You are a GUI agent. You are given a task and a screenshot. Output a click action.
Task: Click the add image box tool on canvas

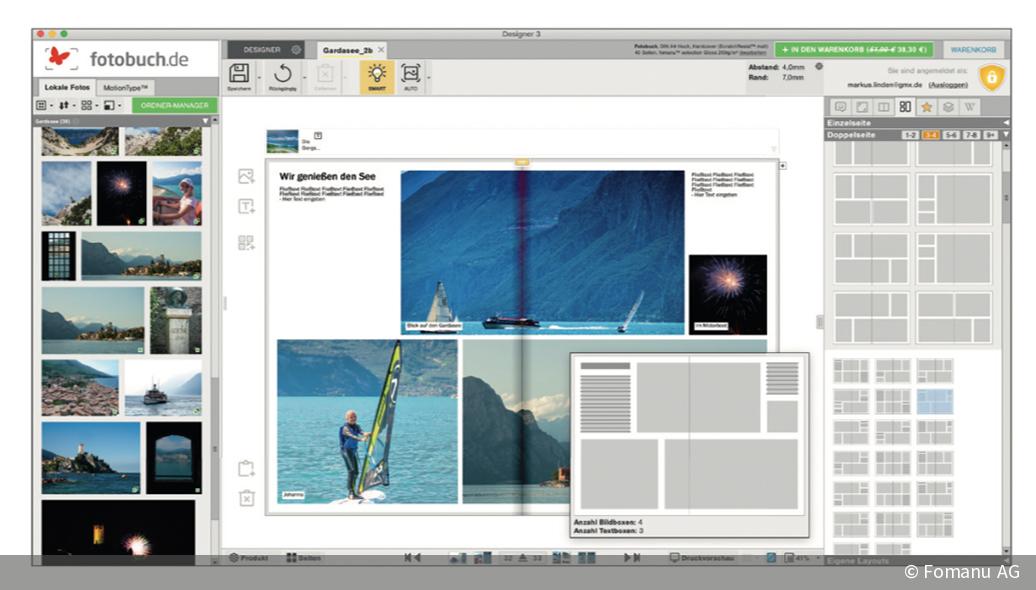tap(246, 176)
